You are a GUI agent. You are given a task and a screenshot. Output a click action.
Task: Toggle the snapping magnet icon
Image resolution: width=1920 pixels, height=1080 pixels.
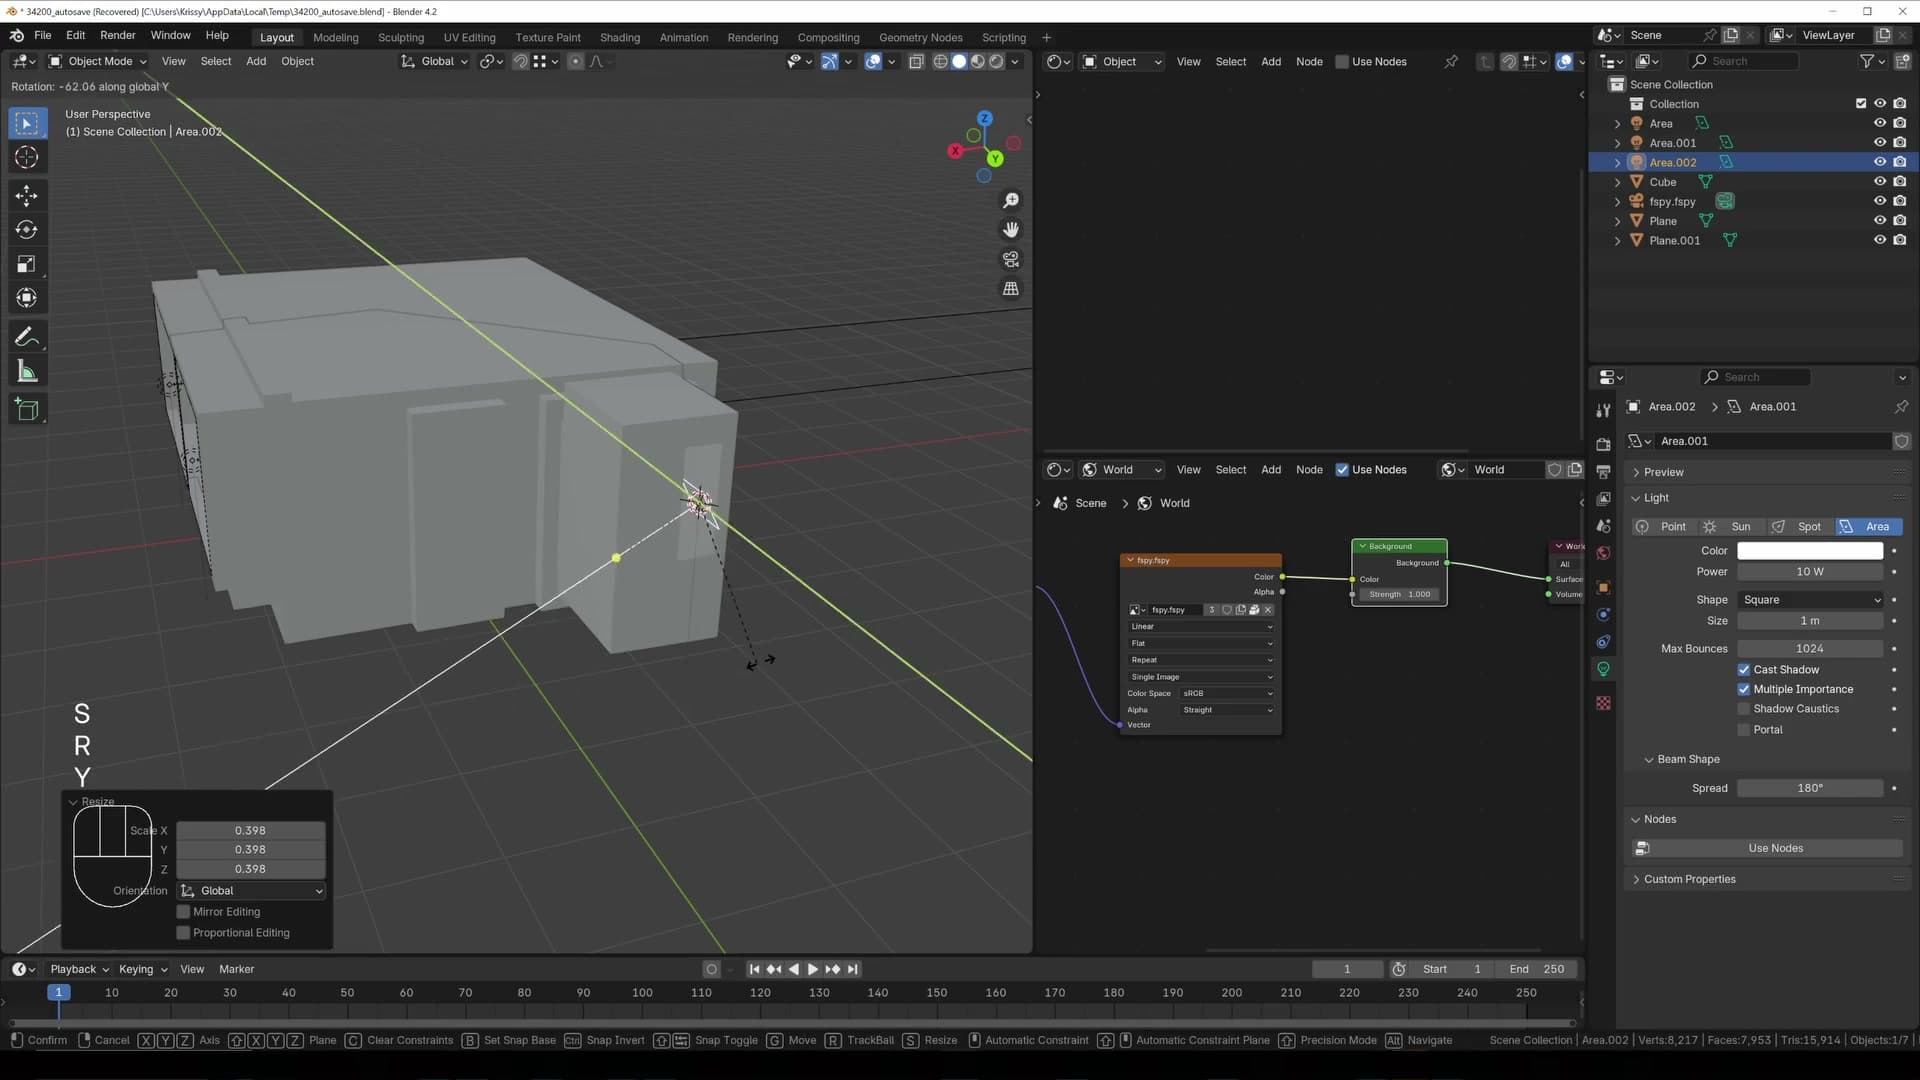coord(520,61)
